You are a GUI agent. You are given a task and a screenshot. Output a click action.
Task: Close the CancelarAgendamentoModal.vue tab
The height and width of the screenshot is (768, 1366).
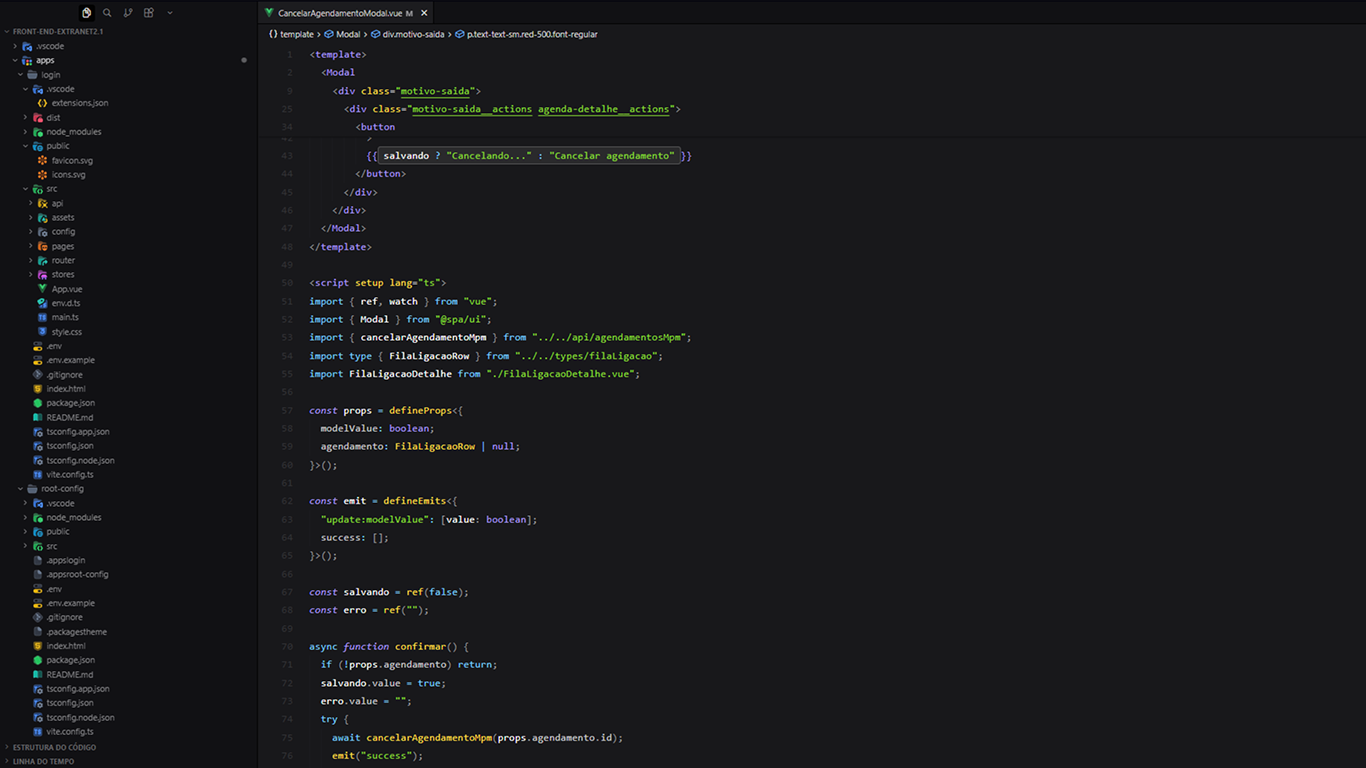pos(424,13)
